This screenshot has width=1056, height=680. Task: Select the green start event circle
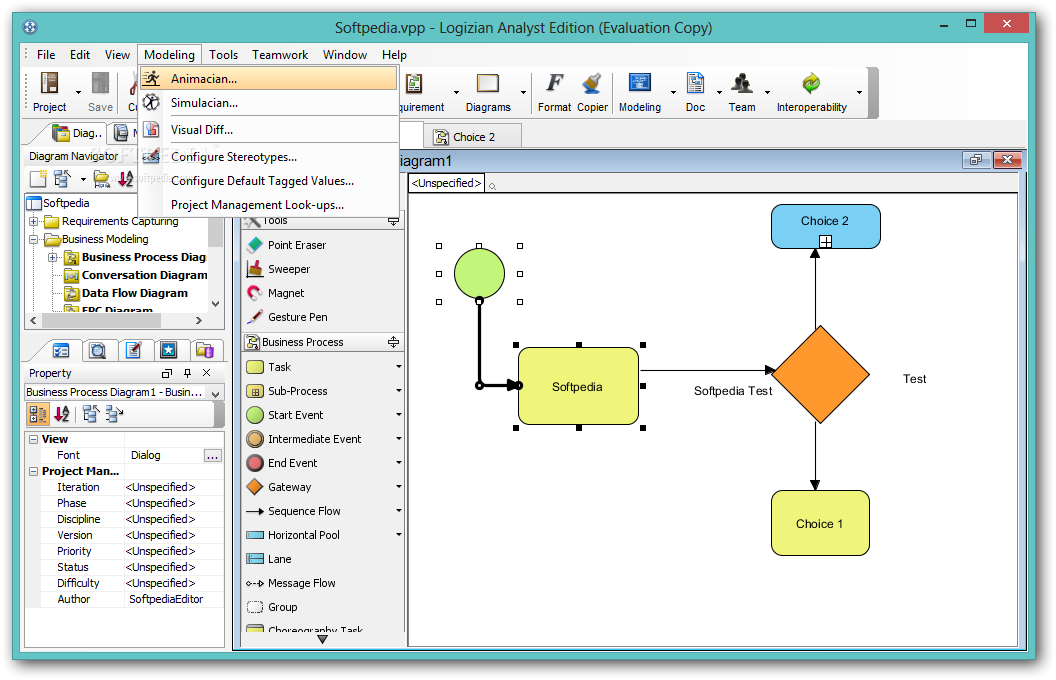(479, 274)
